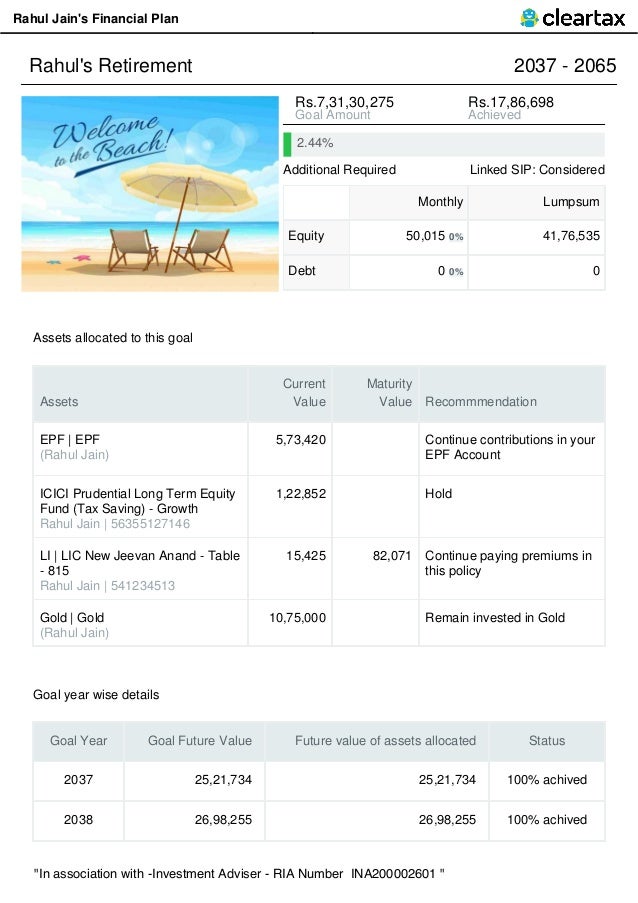638x903 pixels.
Task: Click the Status column header
Action: (x=547, y=741)
